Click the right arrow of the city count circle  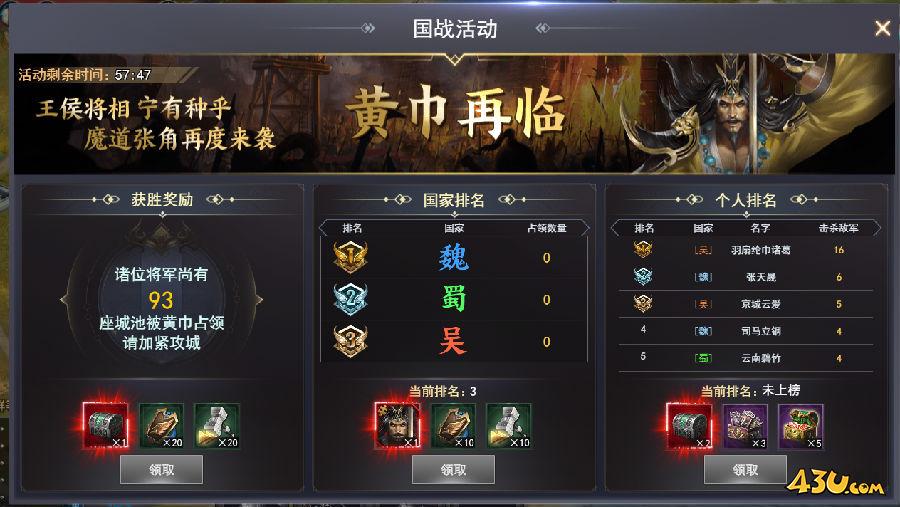click(259, 300)
